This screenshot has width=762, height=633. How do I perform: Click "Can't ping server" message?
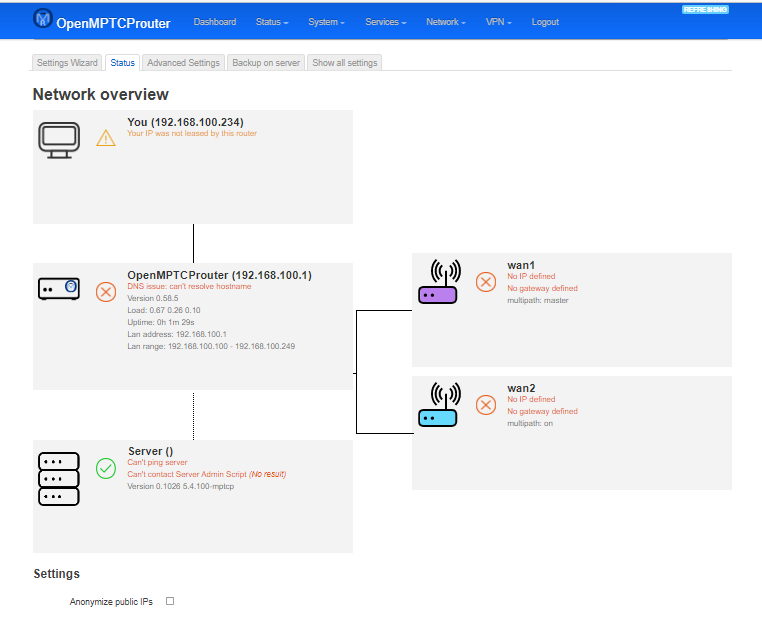157,462
